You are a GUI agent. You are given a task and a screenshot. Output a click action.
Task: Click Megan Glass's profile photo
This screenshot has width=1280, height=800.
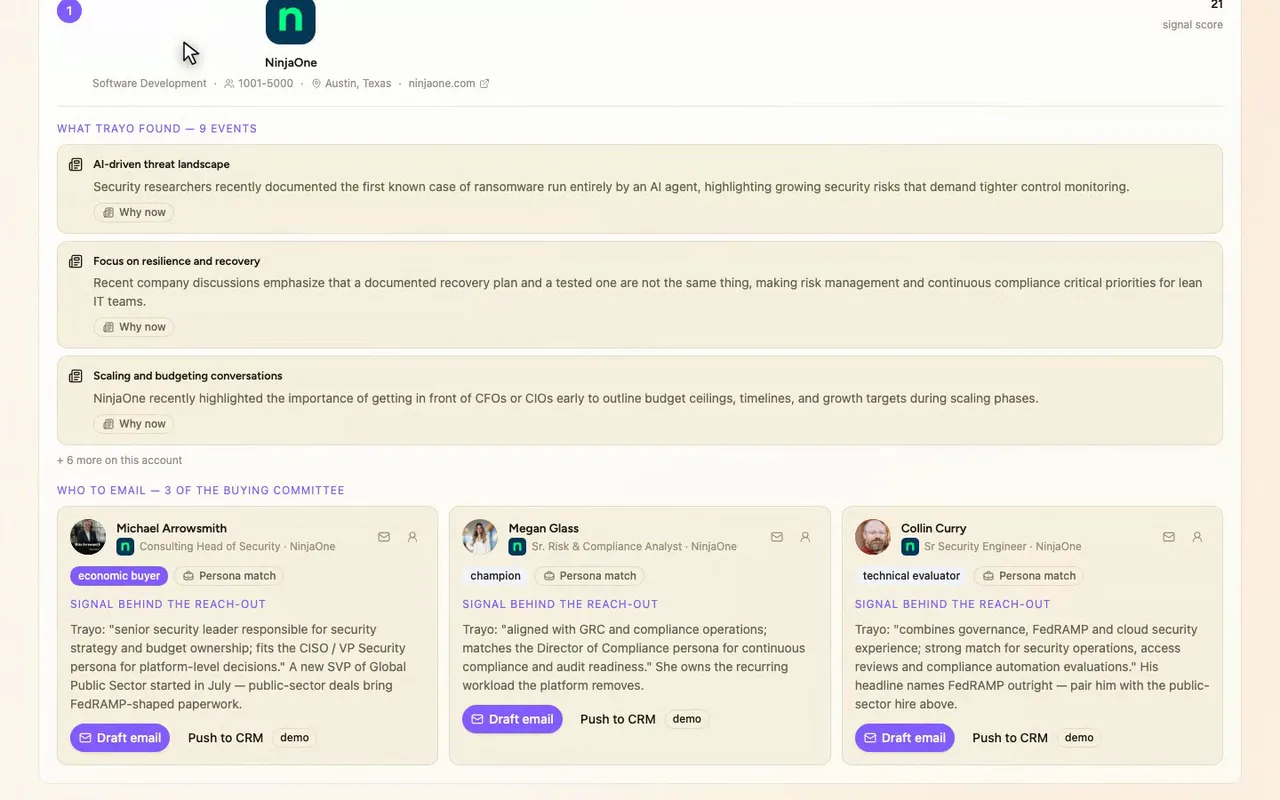point(480,537)
